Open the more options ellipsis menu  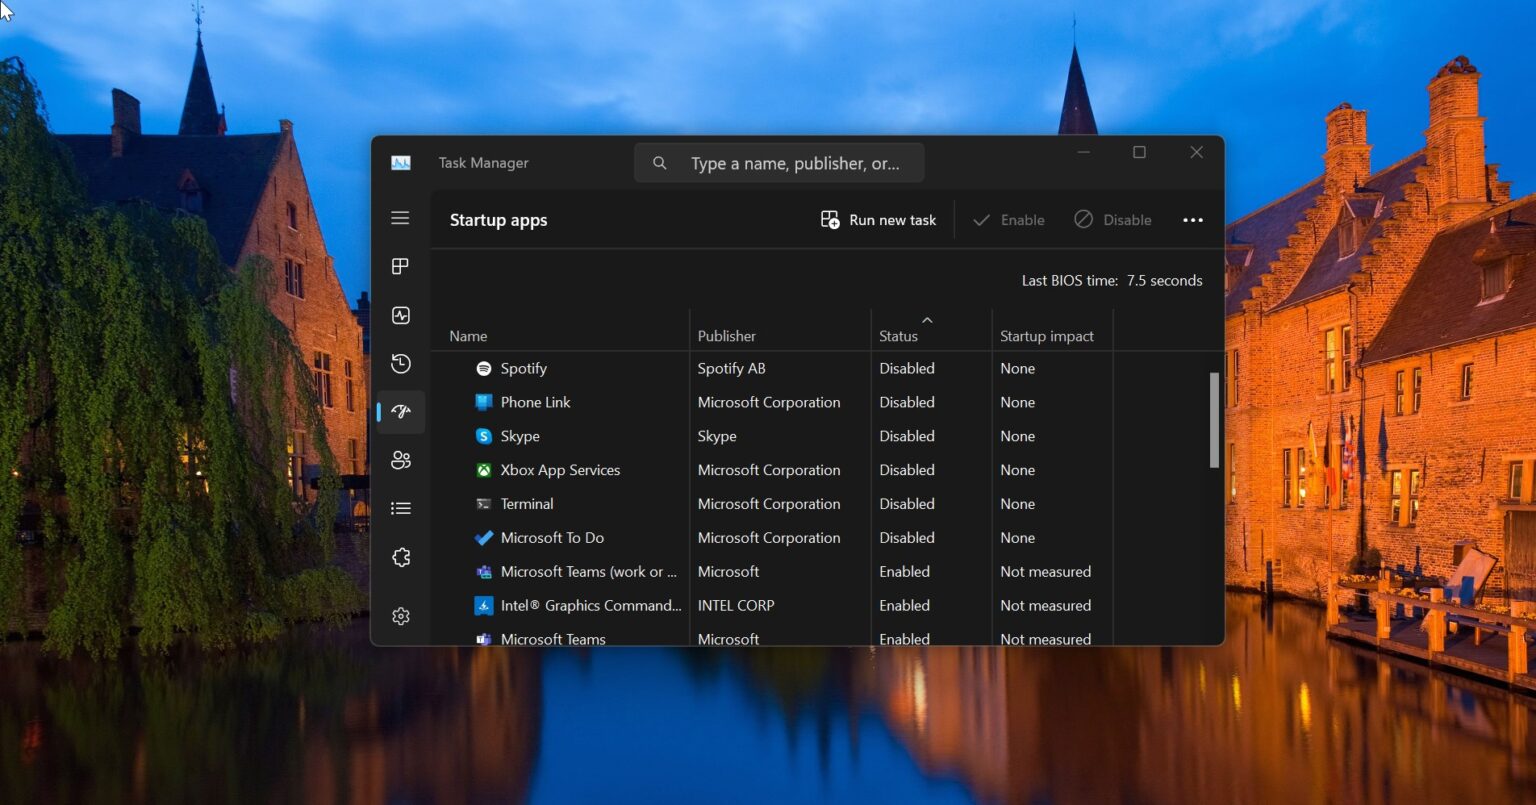[x=1192, y=219]
